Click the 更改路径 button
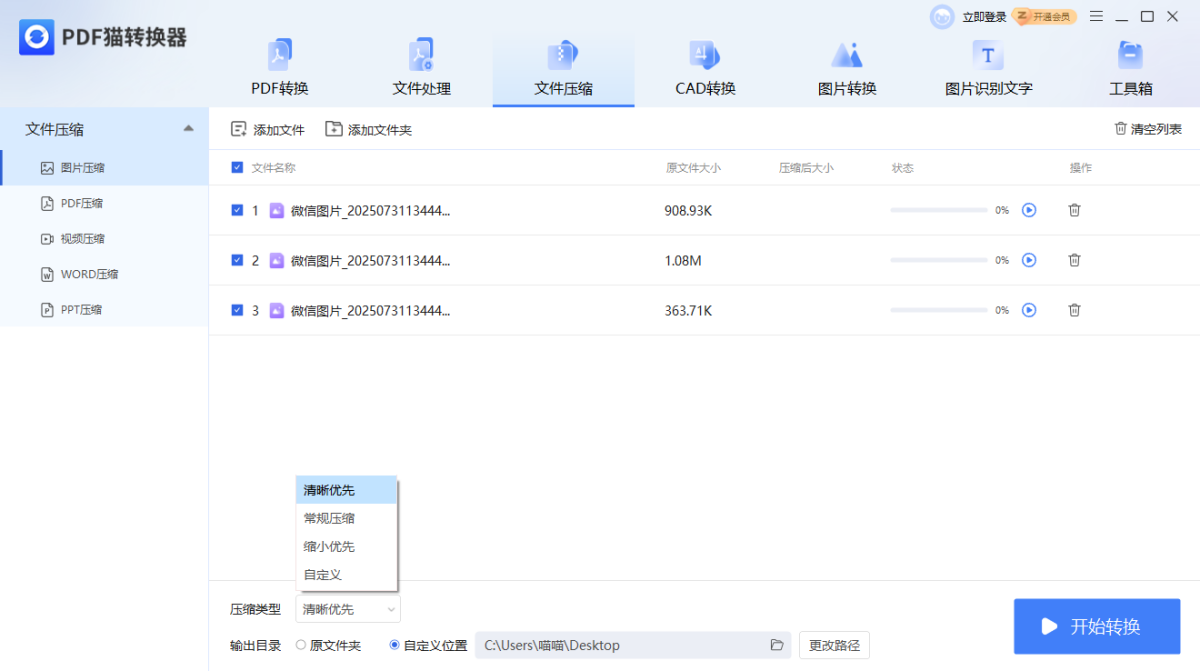 click(x=834, y=645)
